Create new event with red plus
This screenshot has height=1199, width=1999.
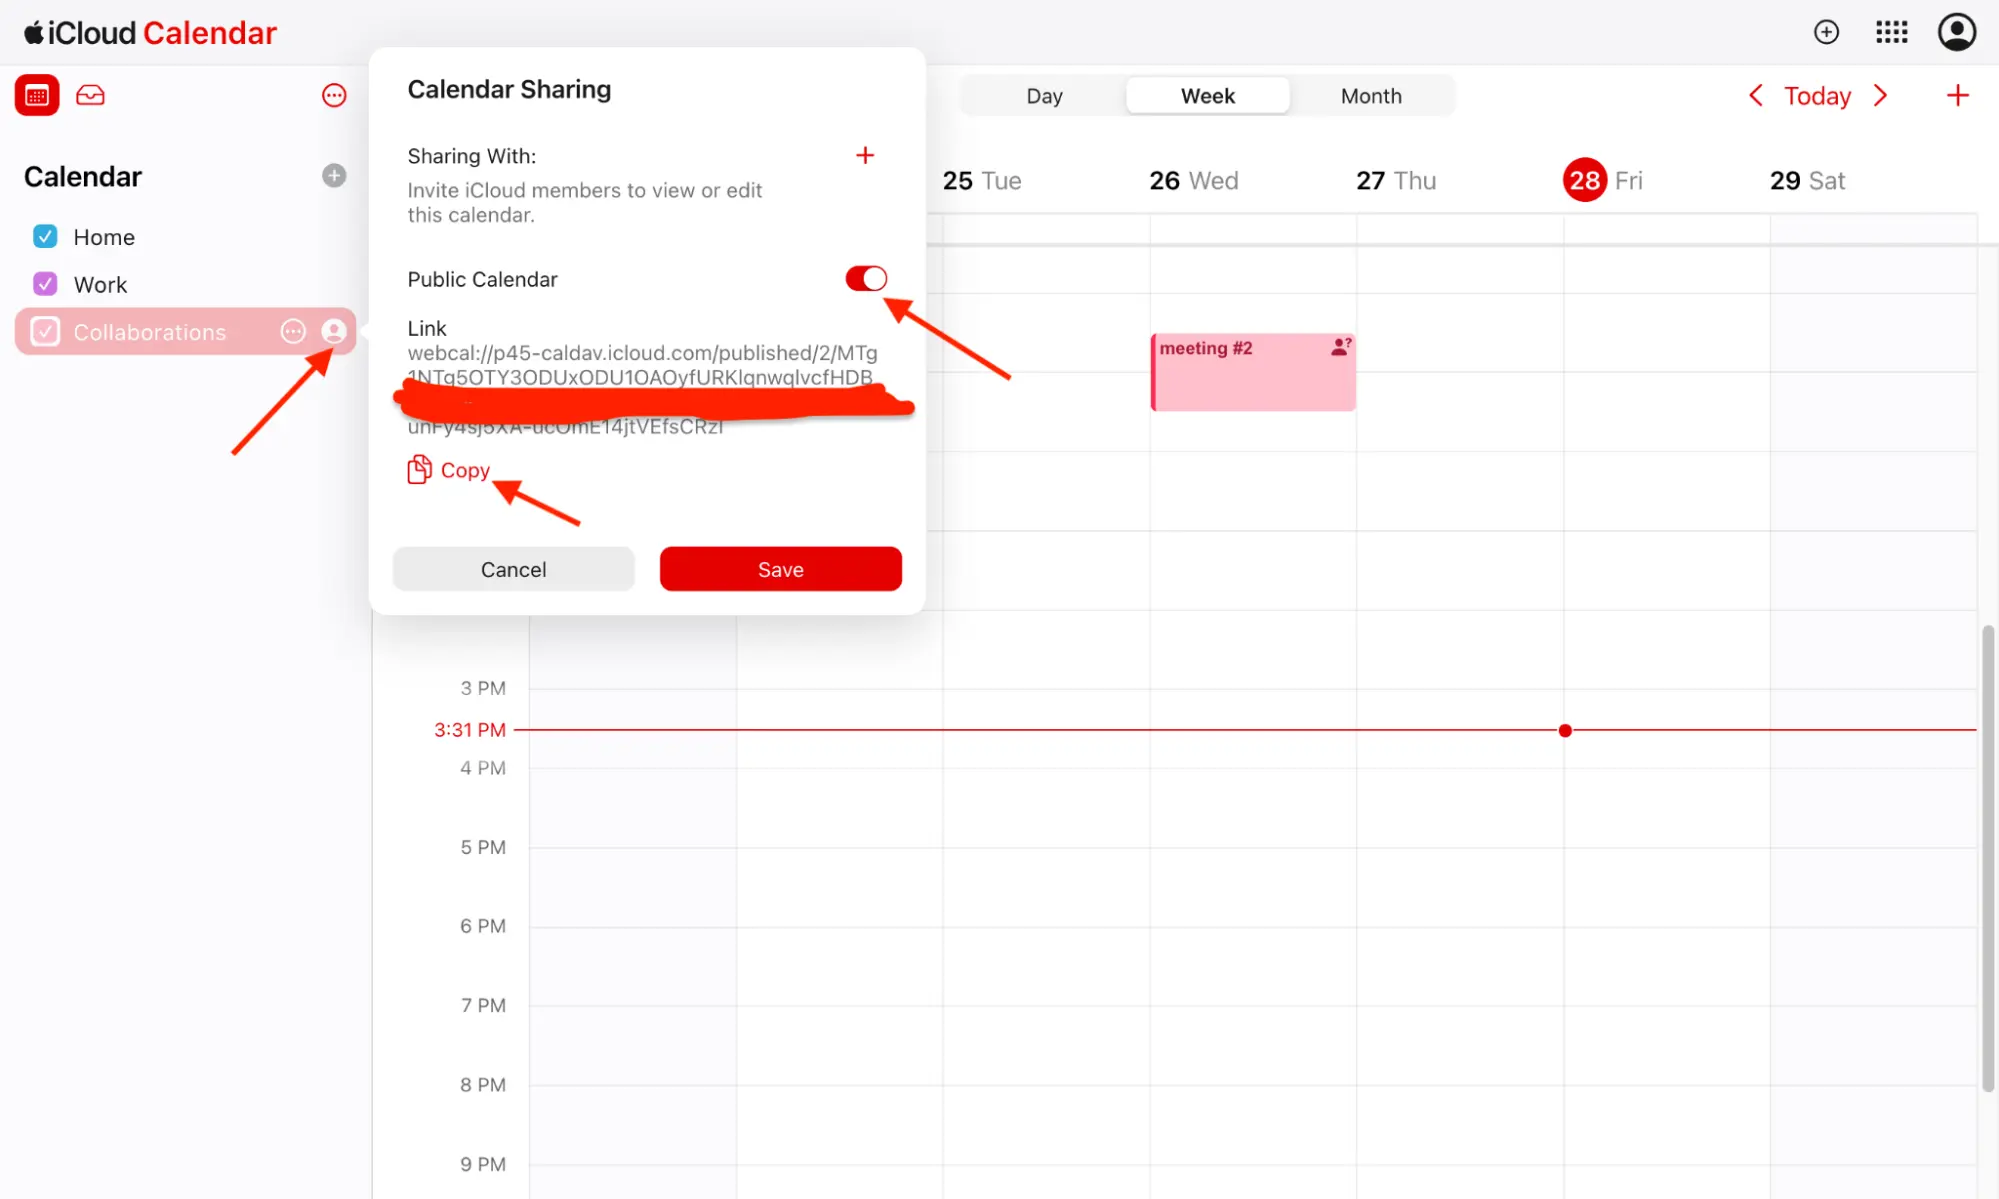(1957, 95)
